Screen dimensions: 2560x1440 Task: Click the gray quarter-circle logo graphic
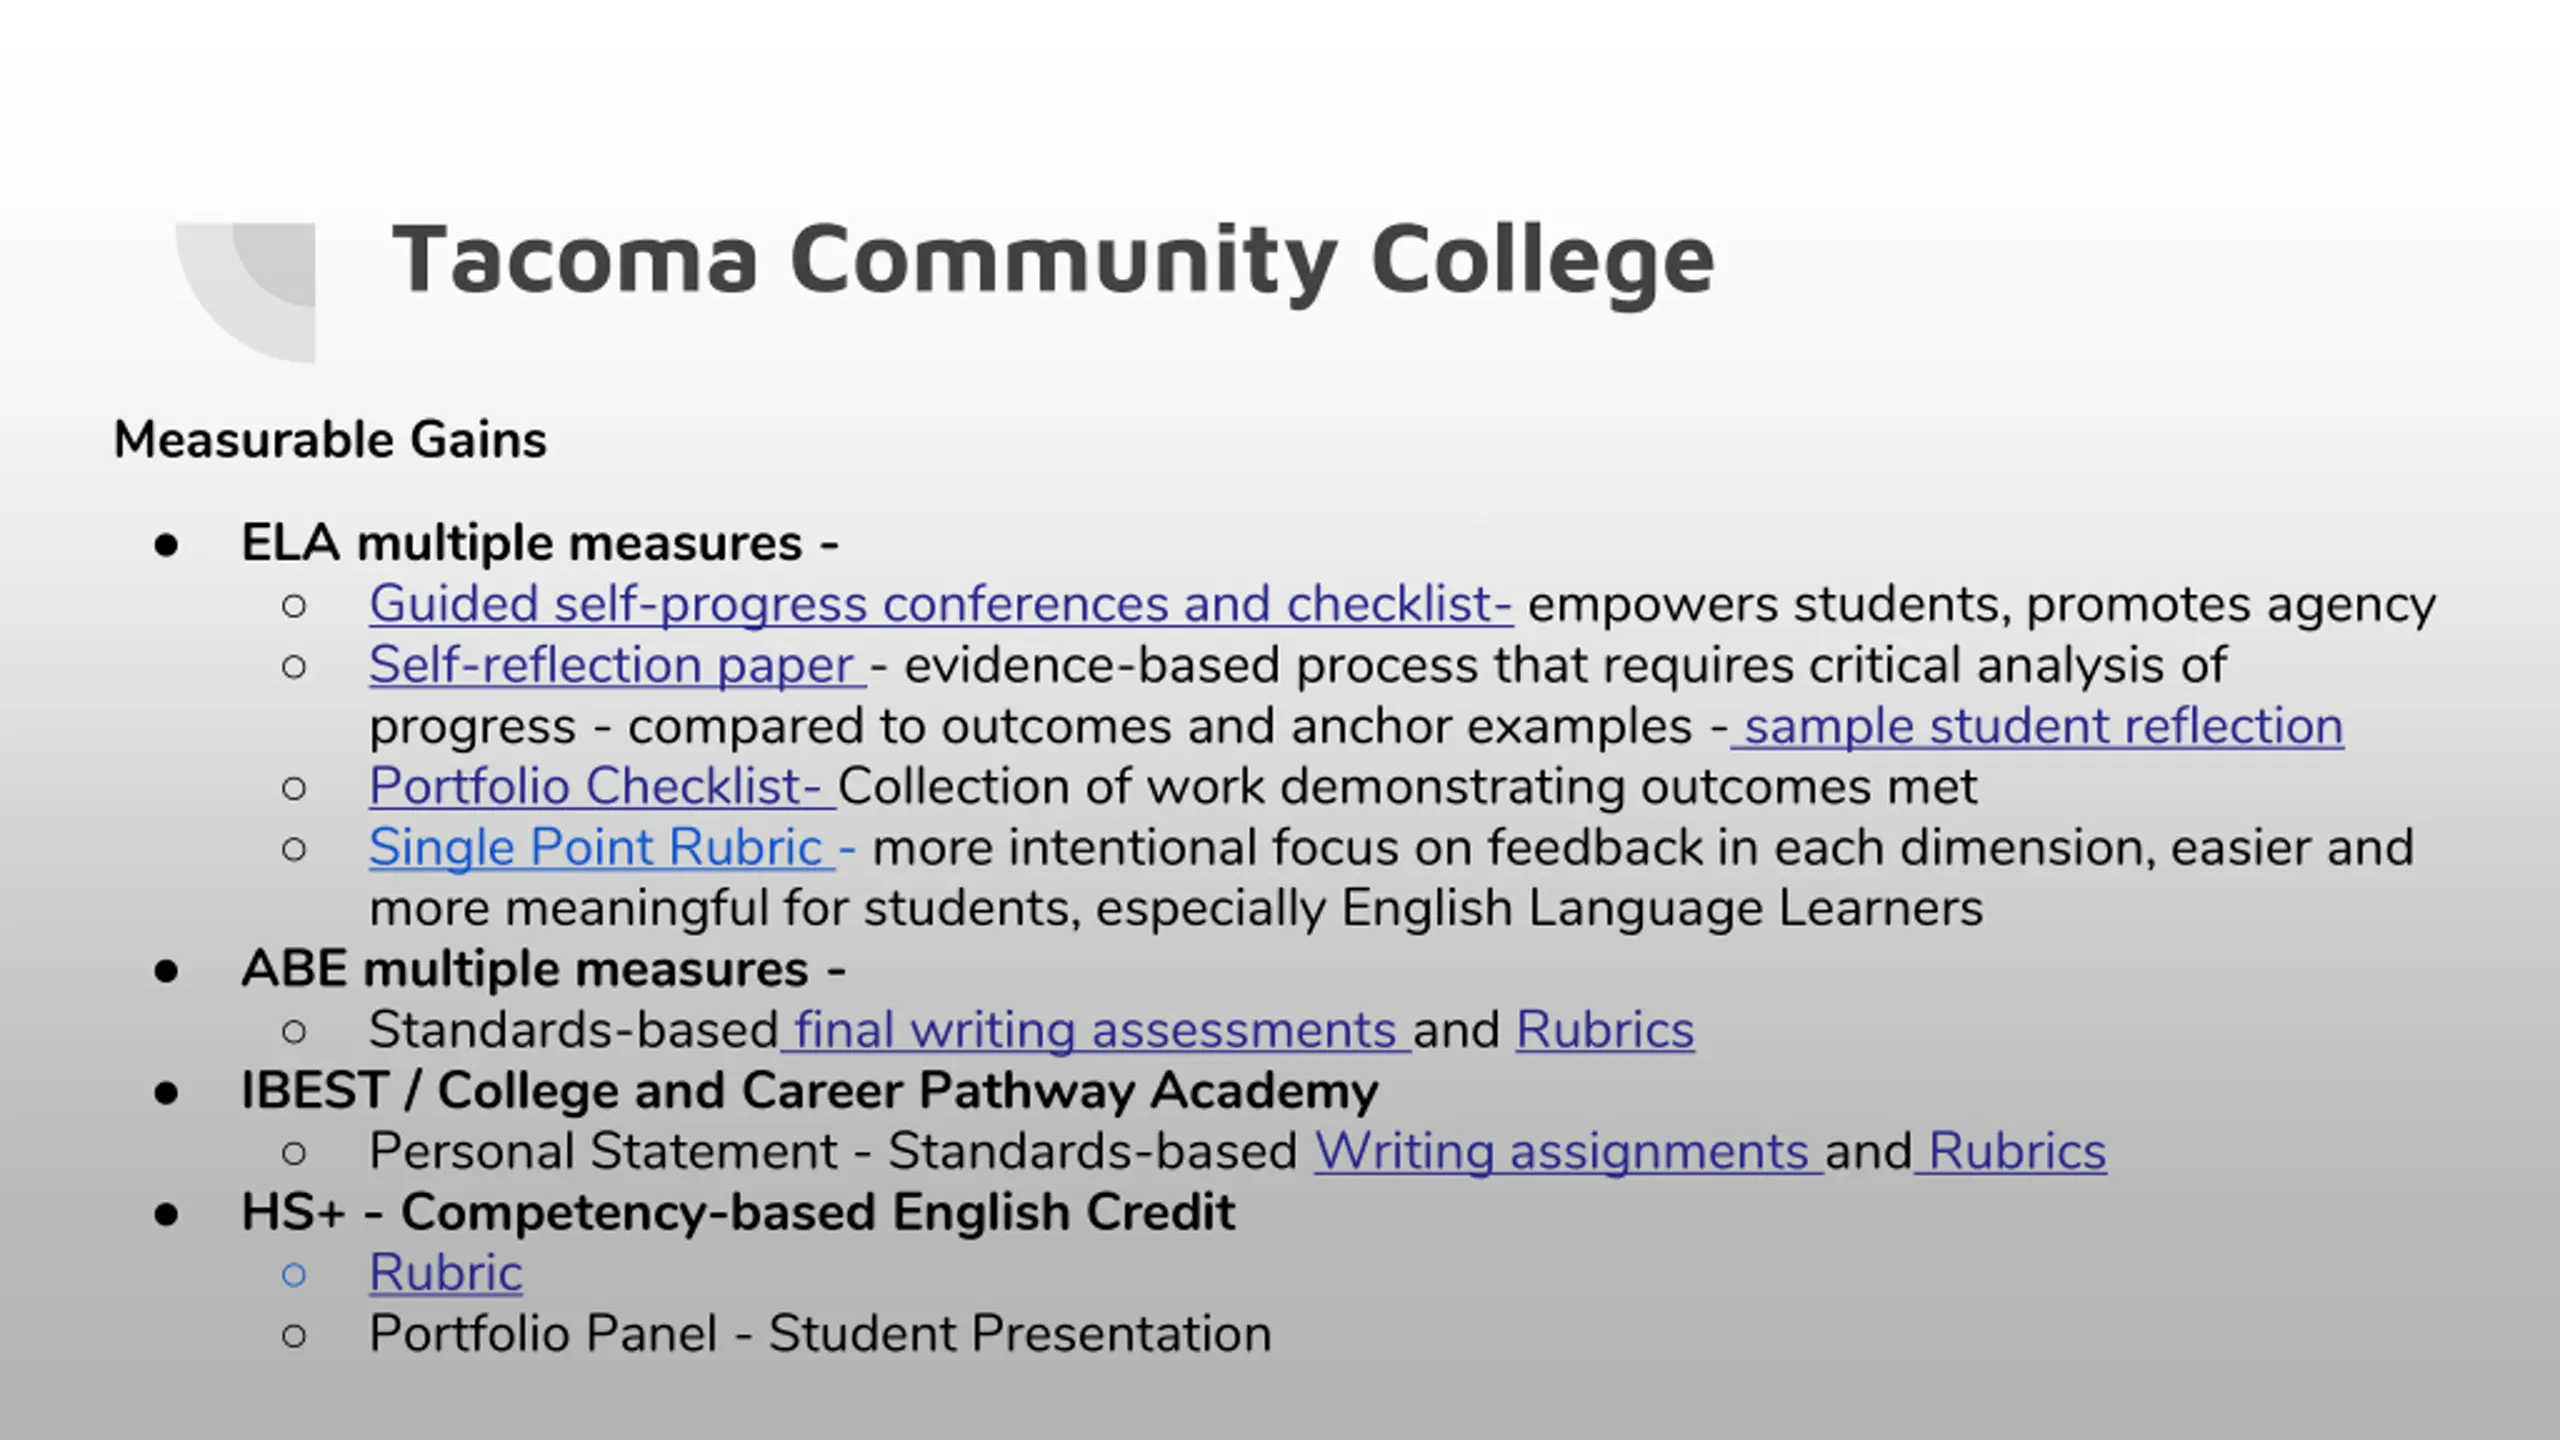click(x=245, y=292)
